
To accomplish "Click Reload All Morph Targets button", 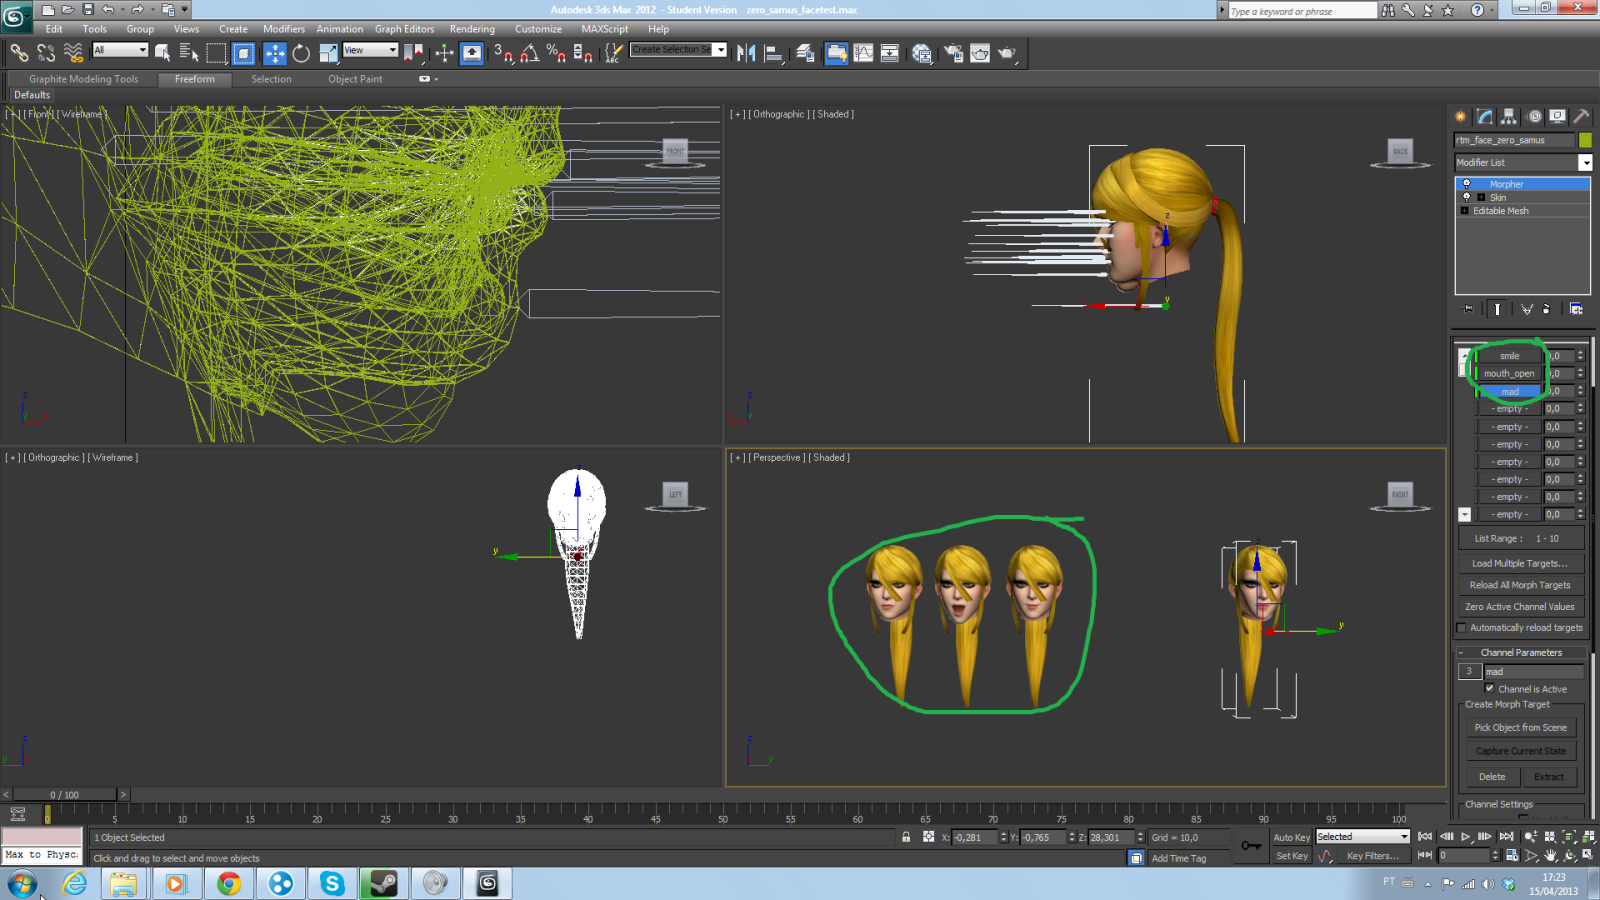I will click(x=1520, y=585).
